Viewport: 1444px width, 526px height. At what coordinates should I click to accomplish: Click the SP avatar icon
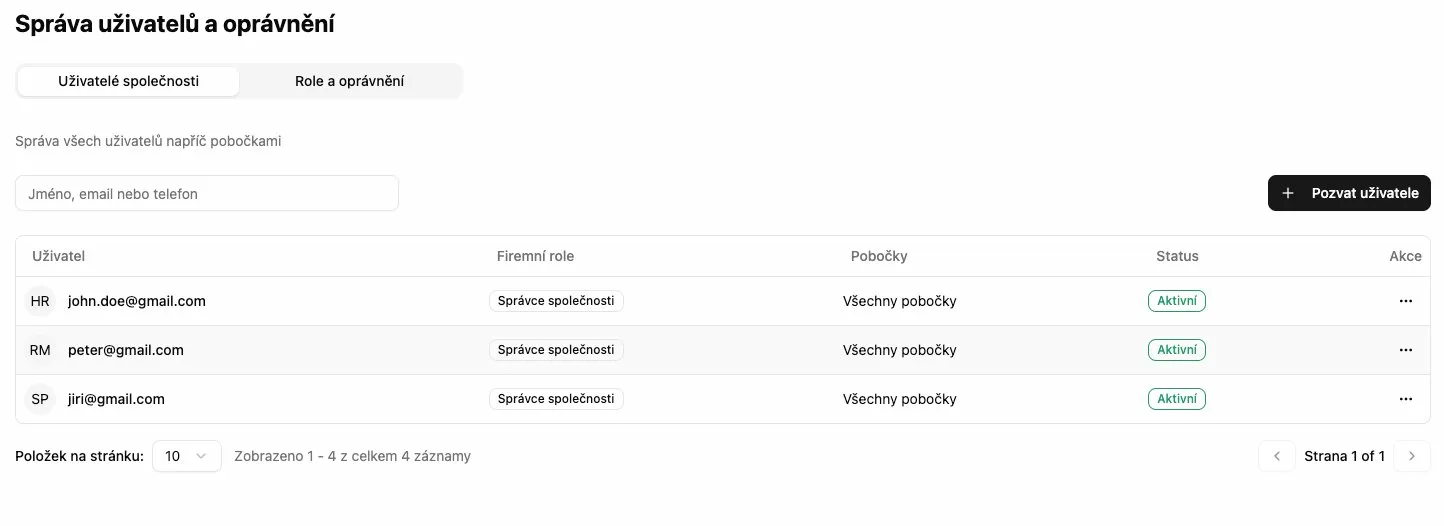(40, 399)
